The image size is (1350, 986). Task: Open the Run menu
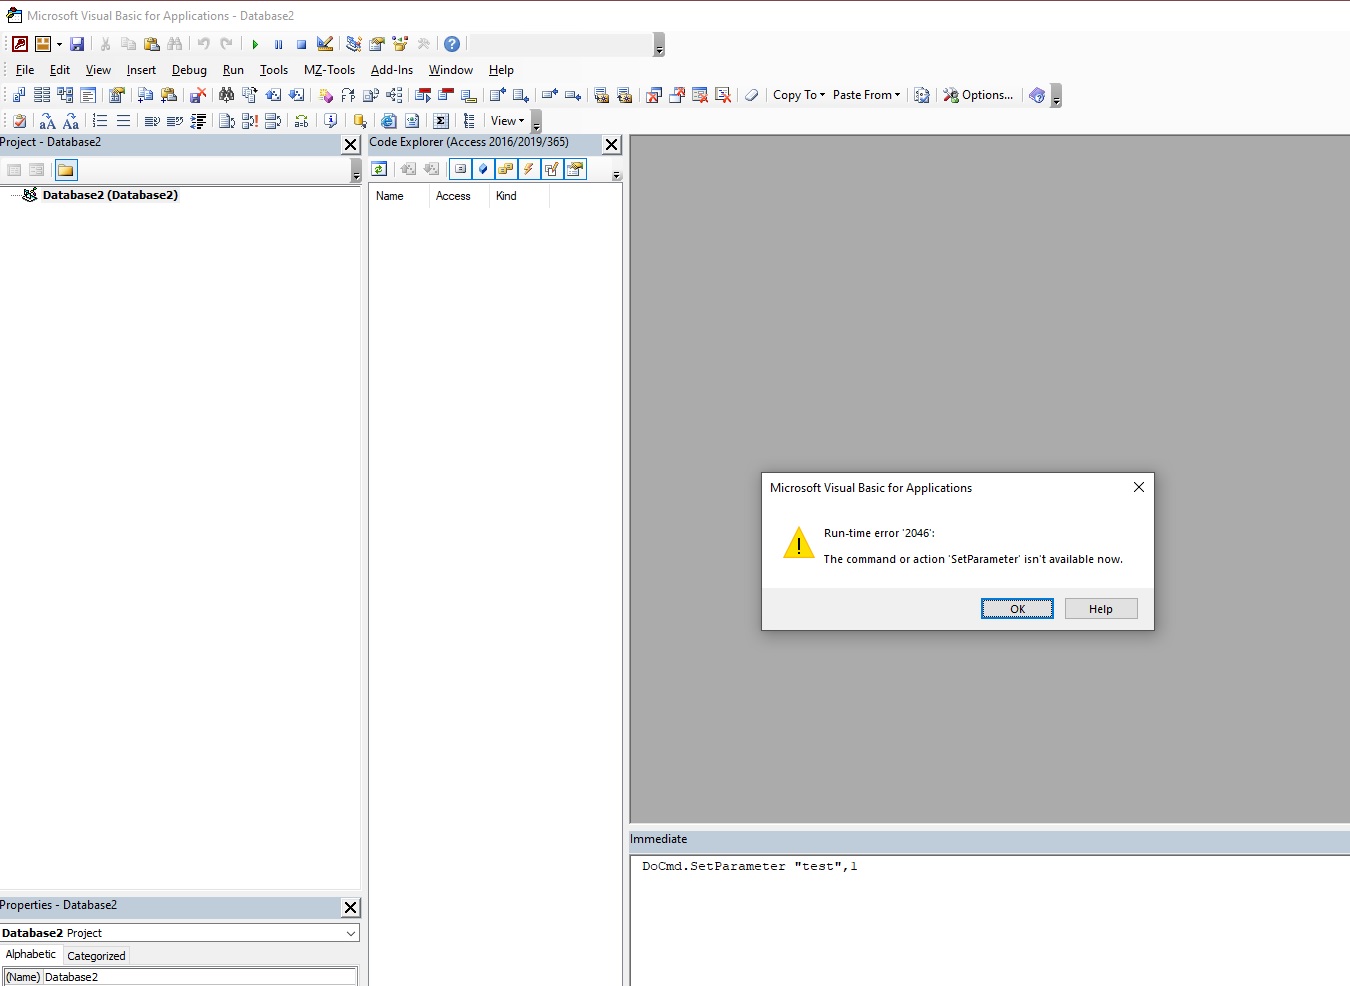233,70
